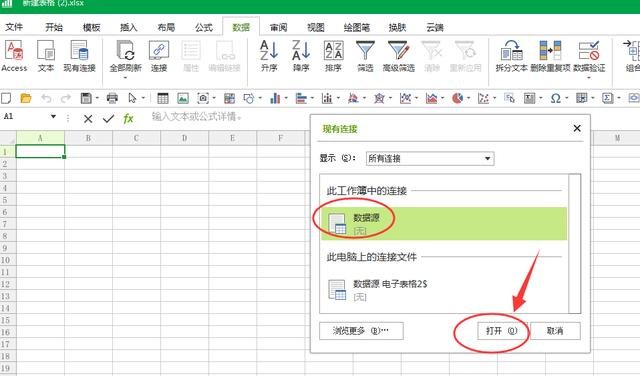Open 高级筛选 advanced filter
Viewport: 640px width, 376px height.
398,56
